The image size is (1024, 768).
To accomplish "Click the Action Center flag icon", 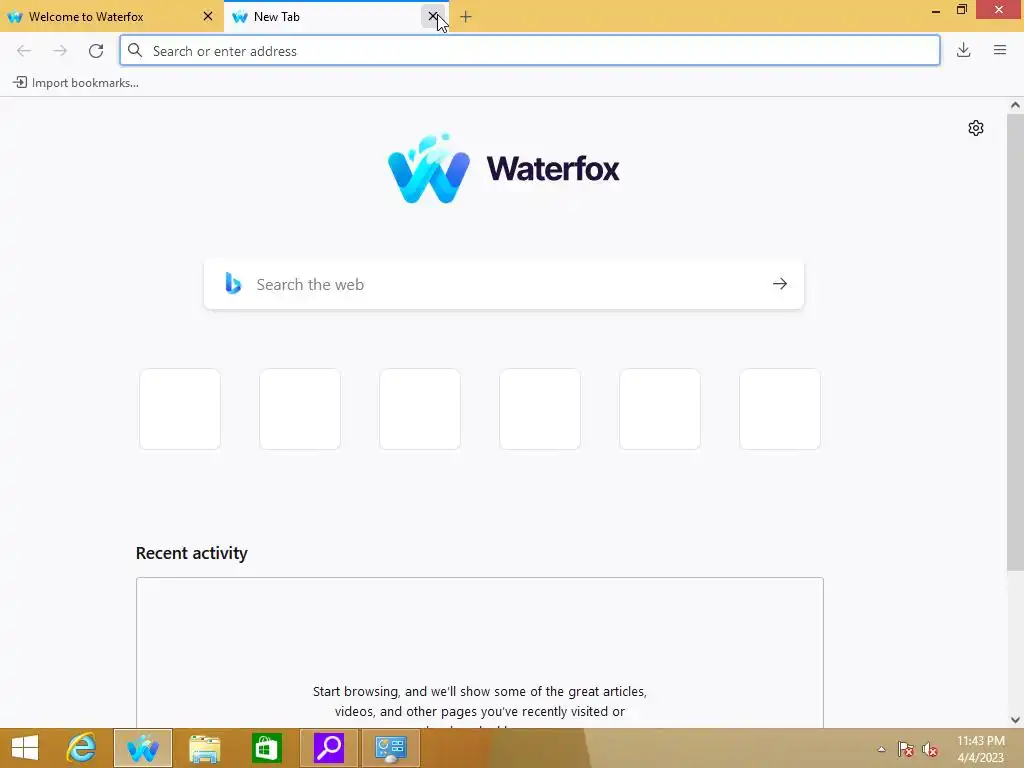I will point(905,749).
